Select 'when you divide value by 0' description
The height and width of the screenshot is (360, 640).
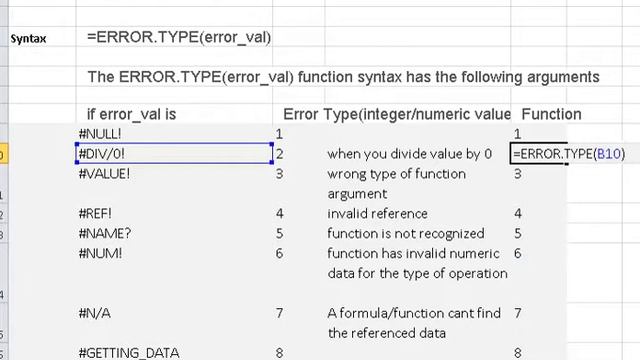(x=409, y=154)
